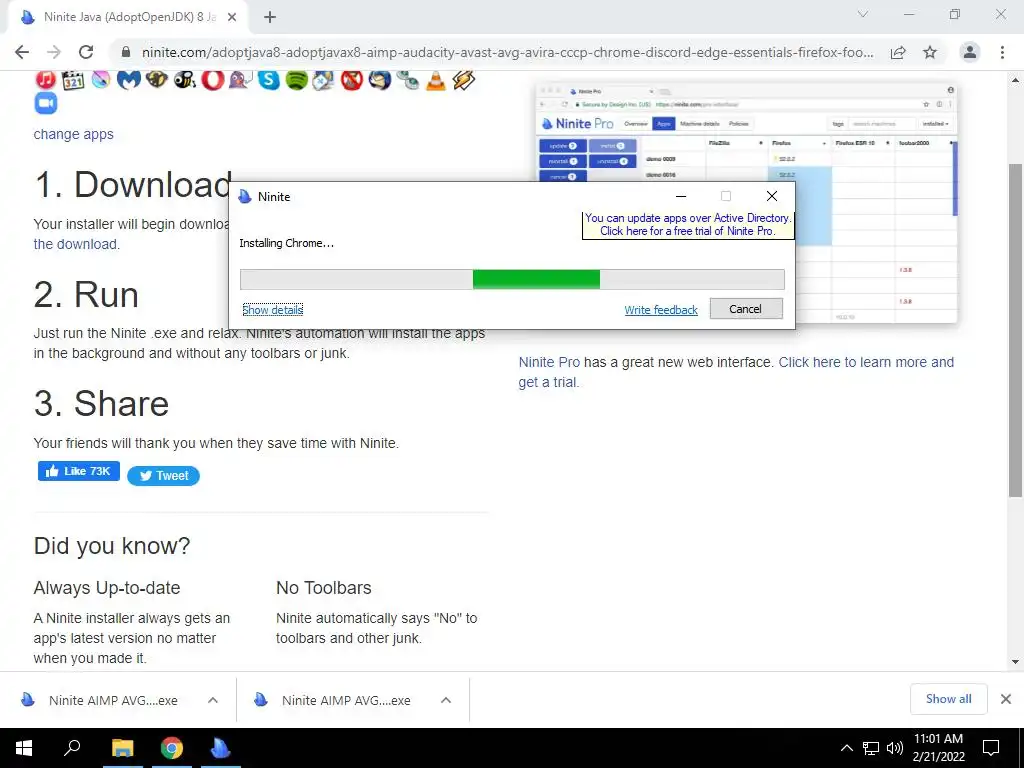The width and height of the screenshot is (1024, 768).
Task: Expand options for first download chevron
Action: (213, 700)
